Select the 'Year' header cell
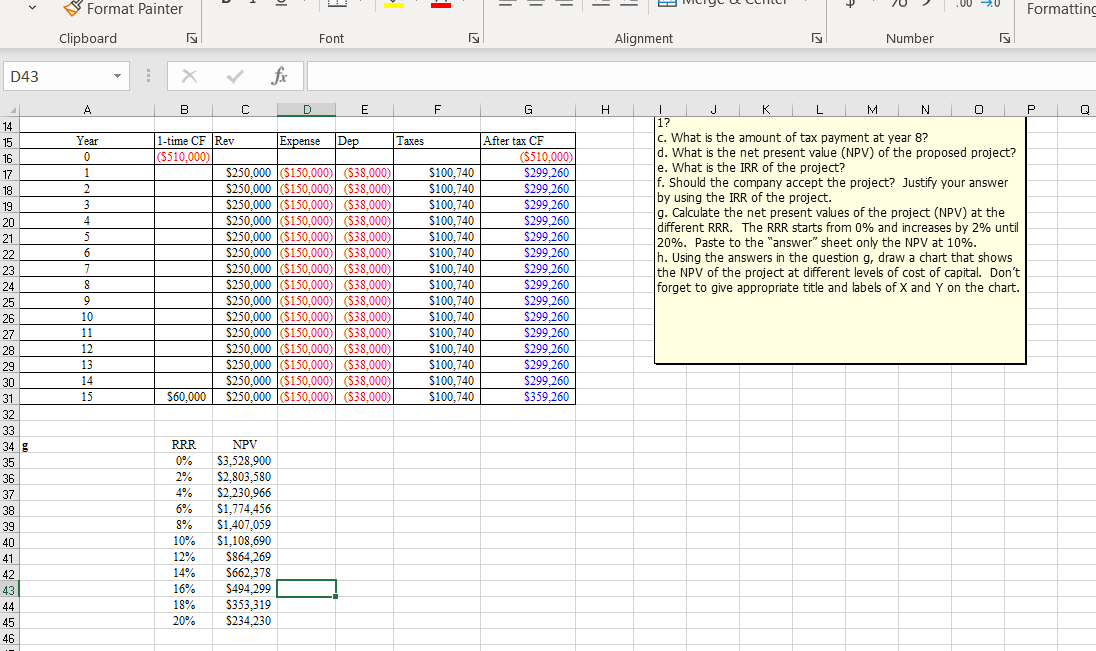Image resolution: width=1096 pixels, height=651 pixels. [x=87, y=141]
